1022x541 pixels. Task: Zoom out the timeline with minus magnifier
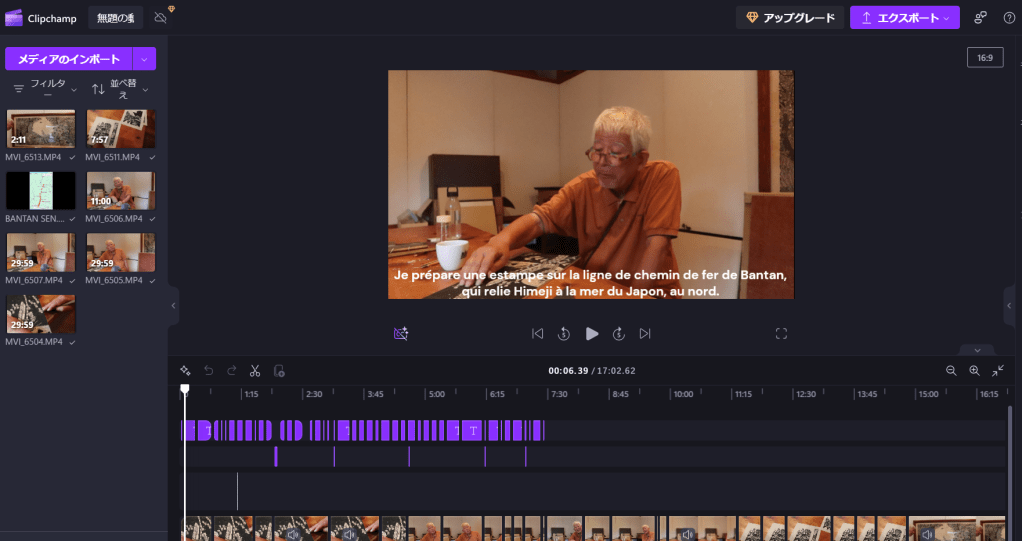(951, 370)
